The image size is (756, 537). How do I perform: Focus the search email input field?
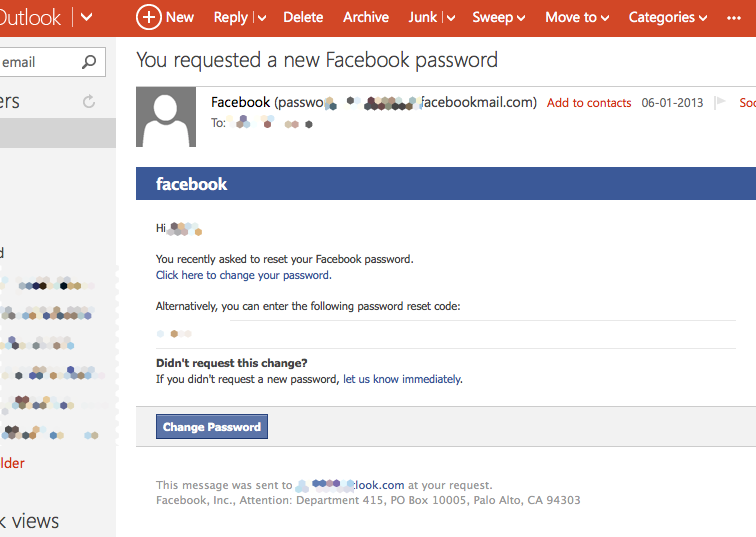click(x=39, y=62)
